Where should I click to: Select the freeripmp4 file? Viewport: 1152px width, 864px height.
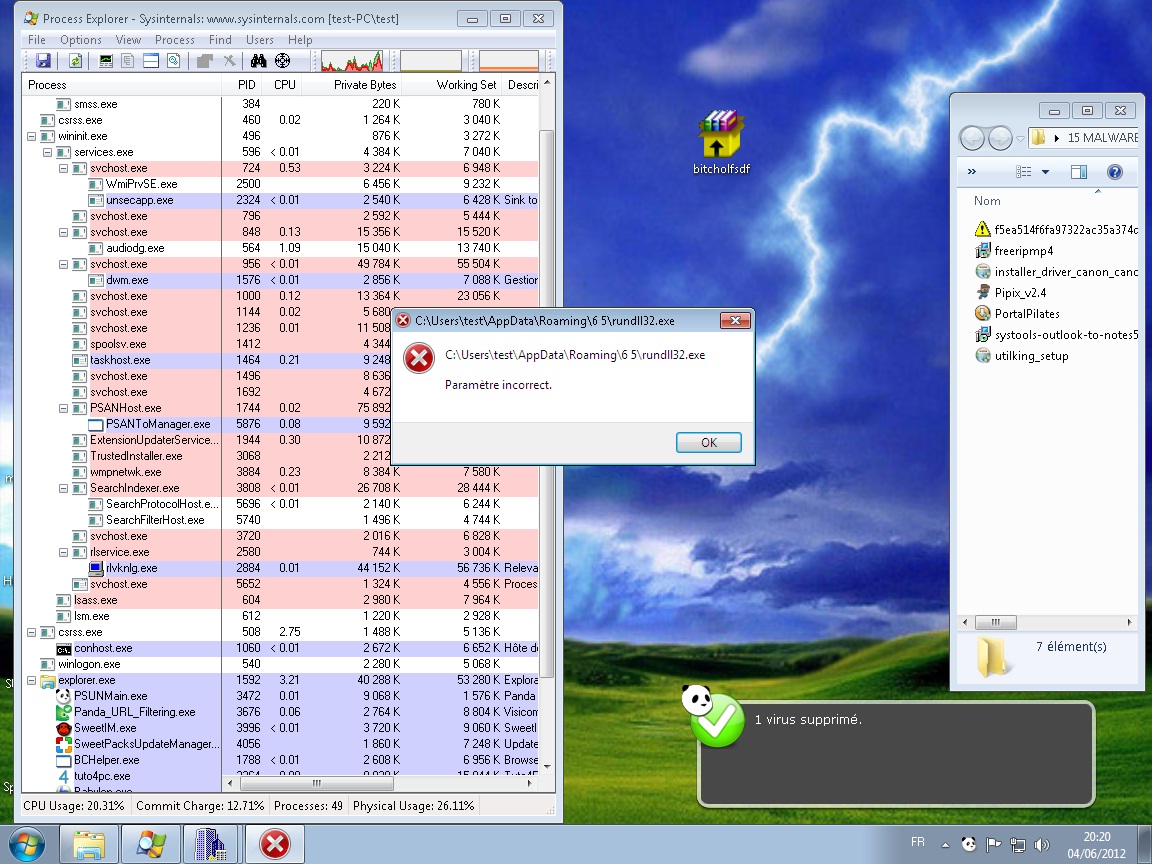(1015, 251)
